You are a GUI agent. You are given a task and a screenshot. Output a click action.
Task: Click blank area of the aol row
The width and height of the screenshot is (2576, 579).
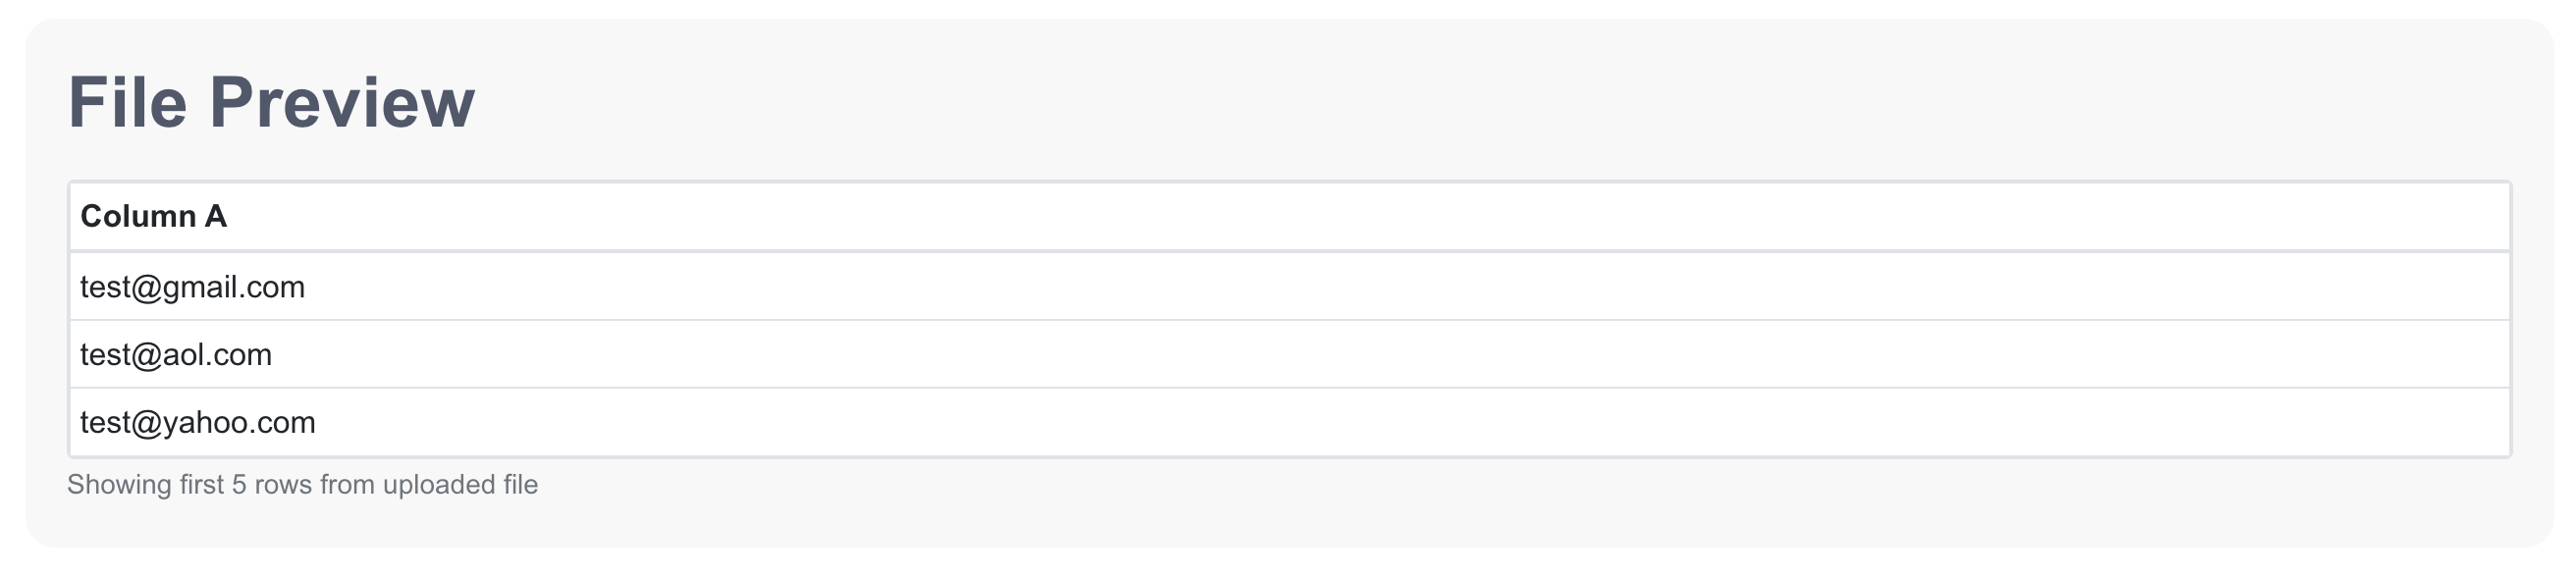[1400, 354]
